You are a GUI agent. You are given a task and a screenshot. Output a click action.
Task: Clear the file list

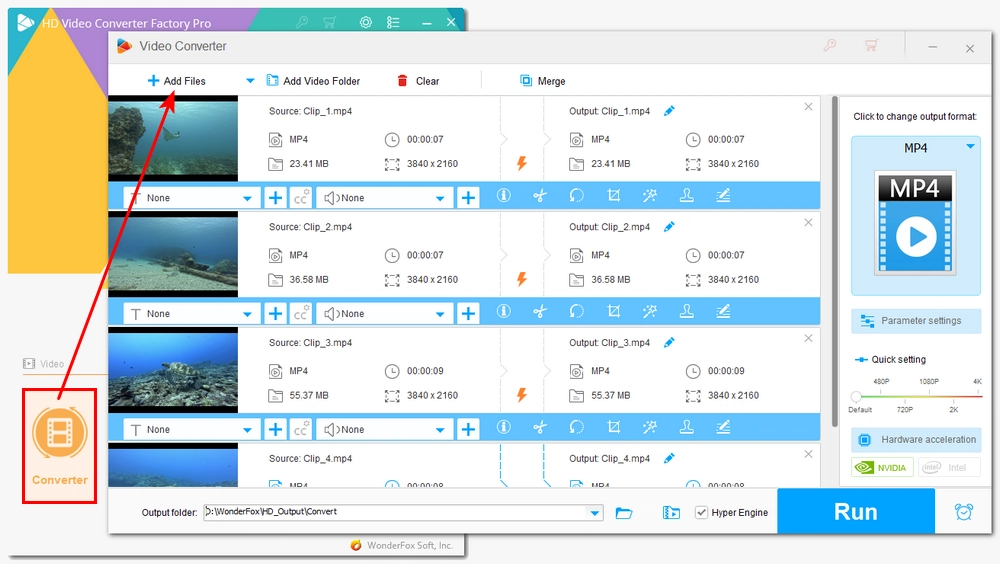[418, 81]
